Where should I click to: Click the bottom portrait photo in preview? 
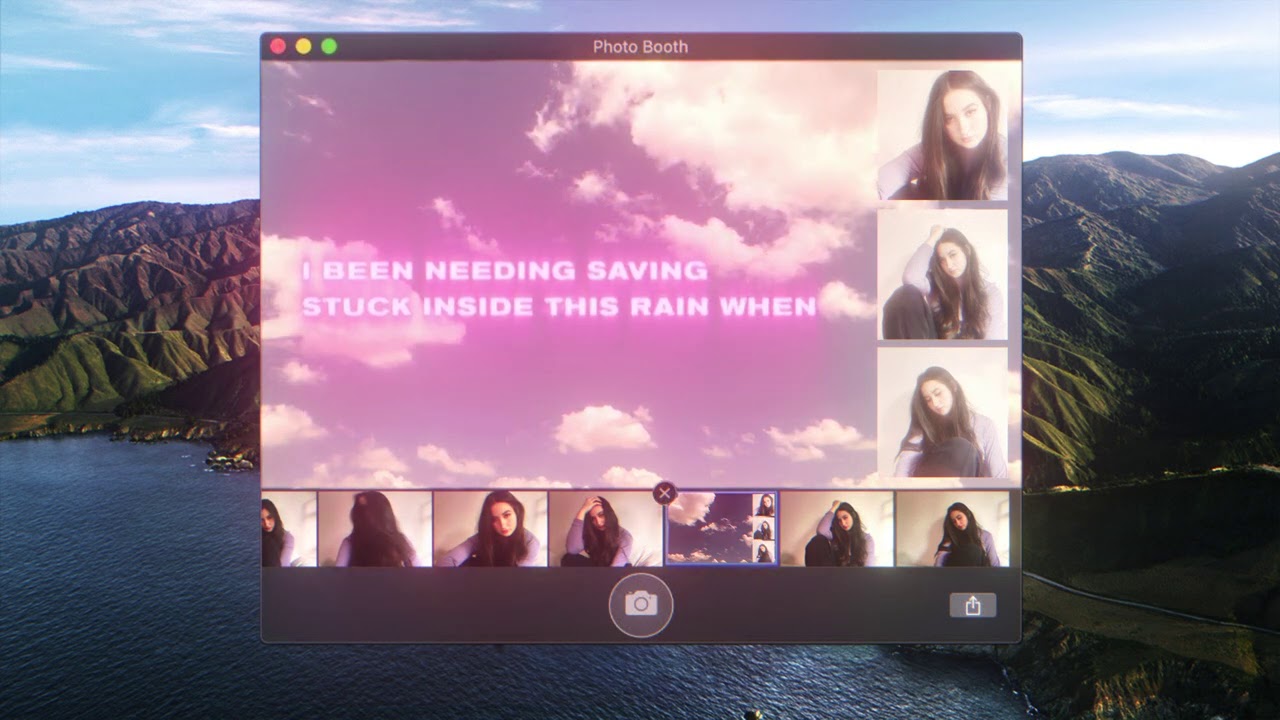(942, 412)
